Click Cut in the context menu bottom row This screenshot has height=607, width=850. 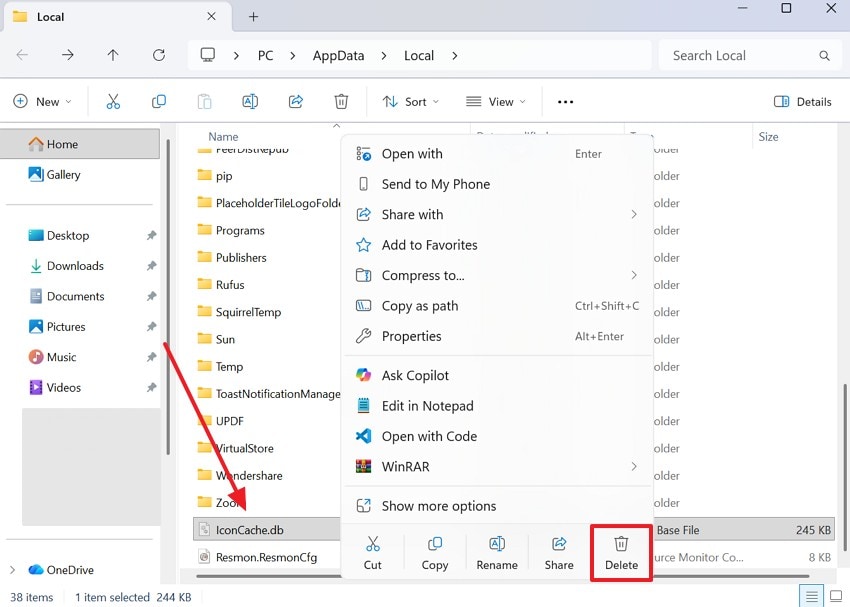point(372,553)
